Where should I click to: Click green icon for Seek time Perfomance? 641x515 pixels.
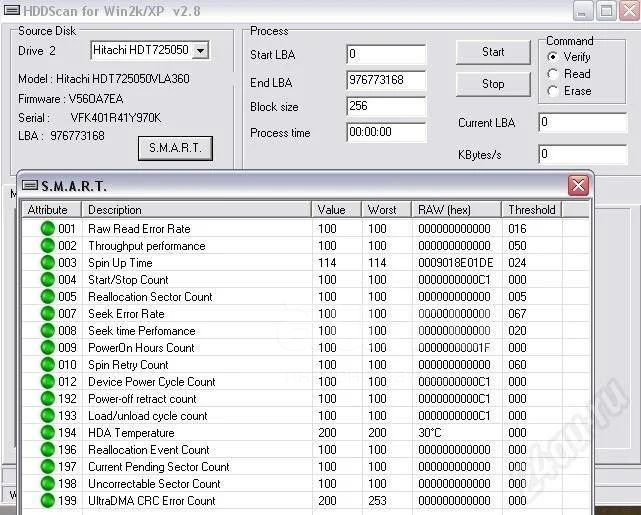click(48, 331)
